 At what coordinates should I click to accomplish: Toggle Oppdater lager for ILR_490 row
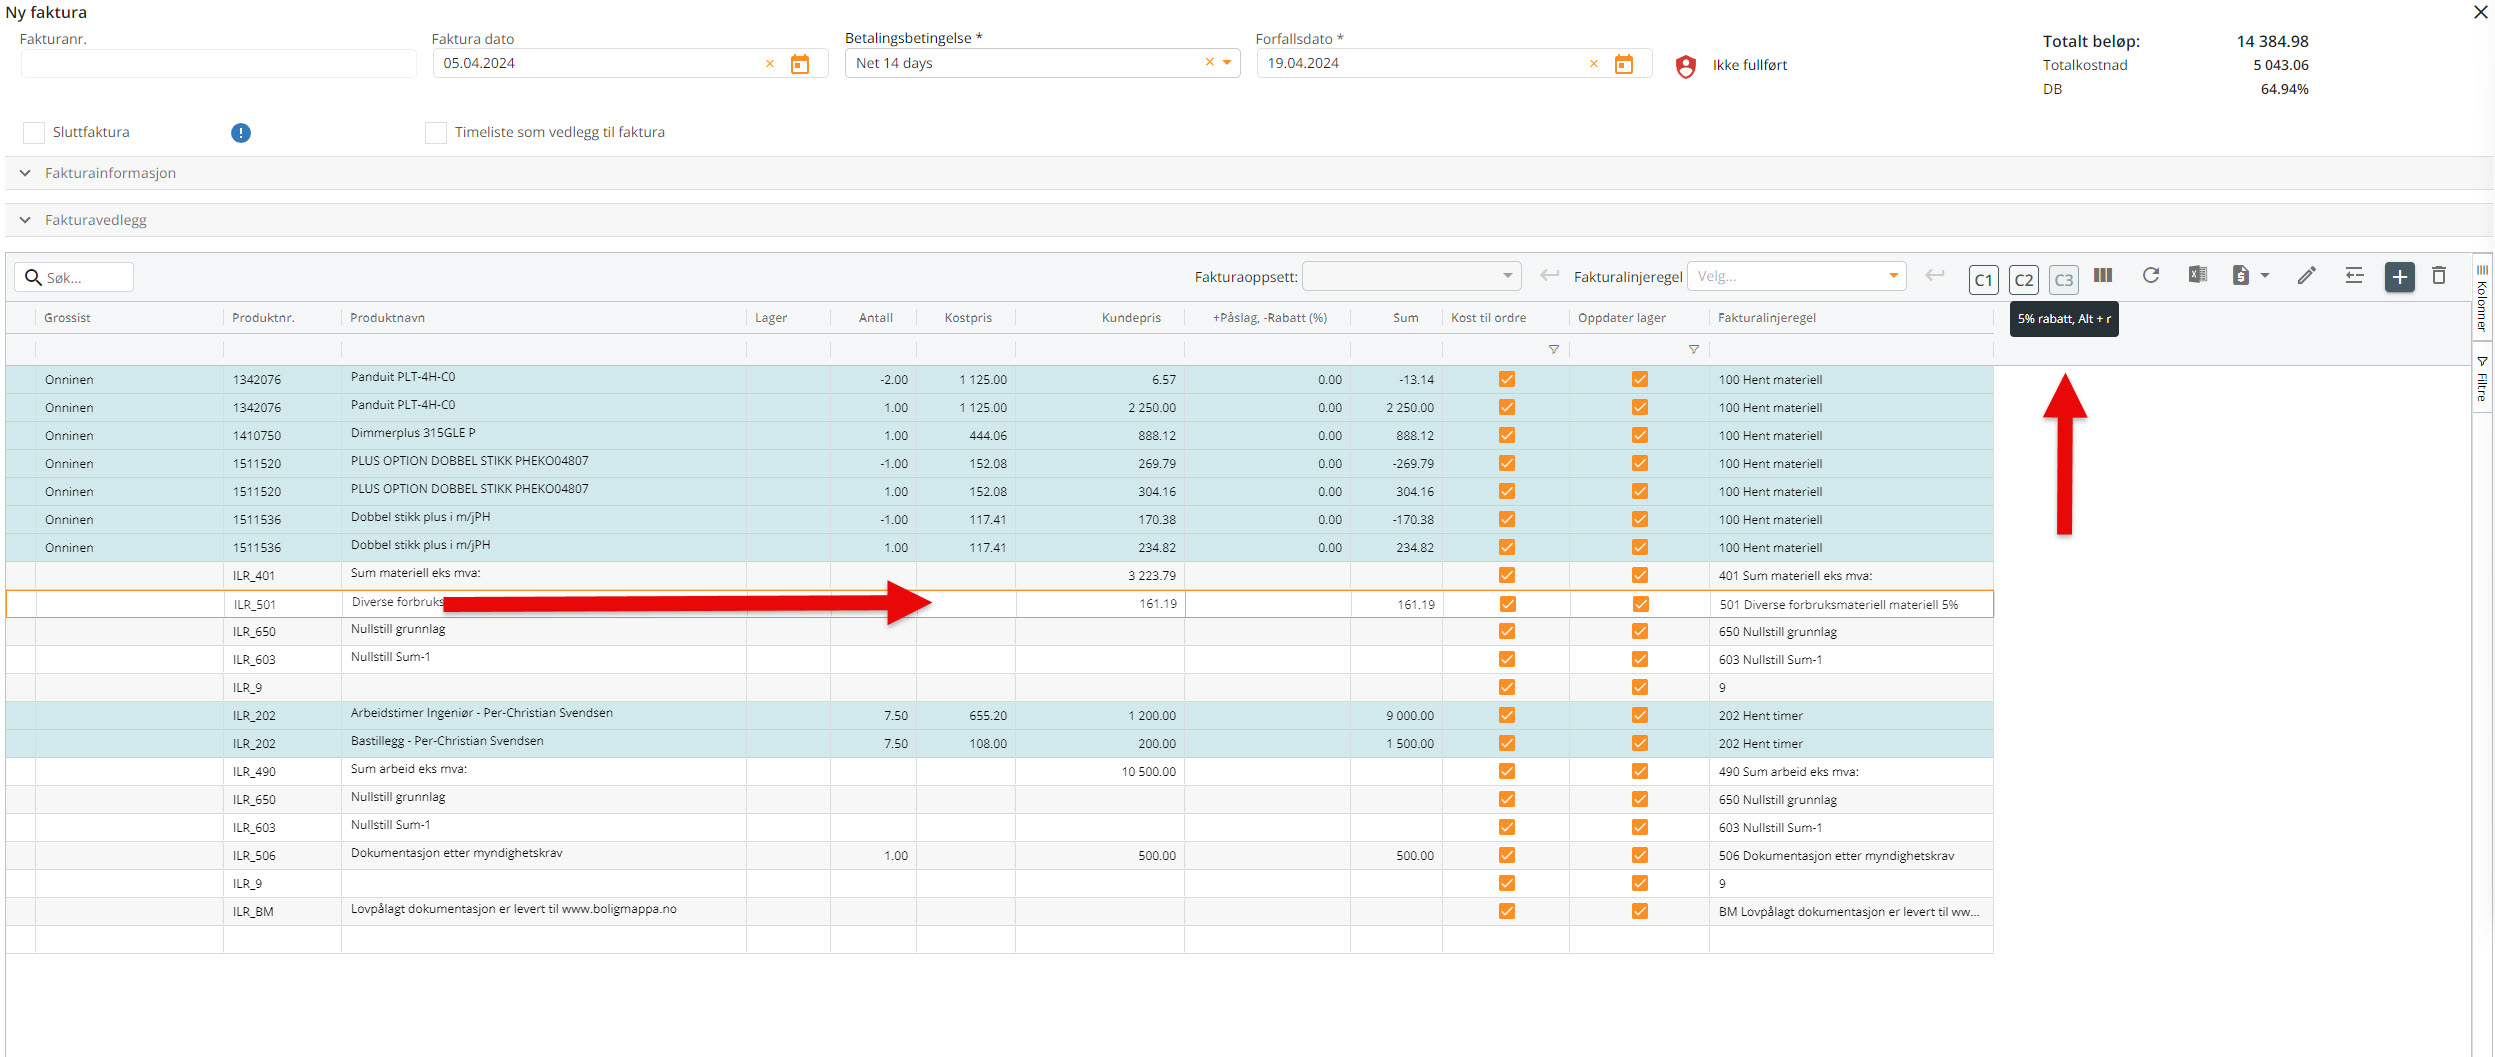click(x=1639, y=771)
